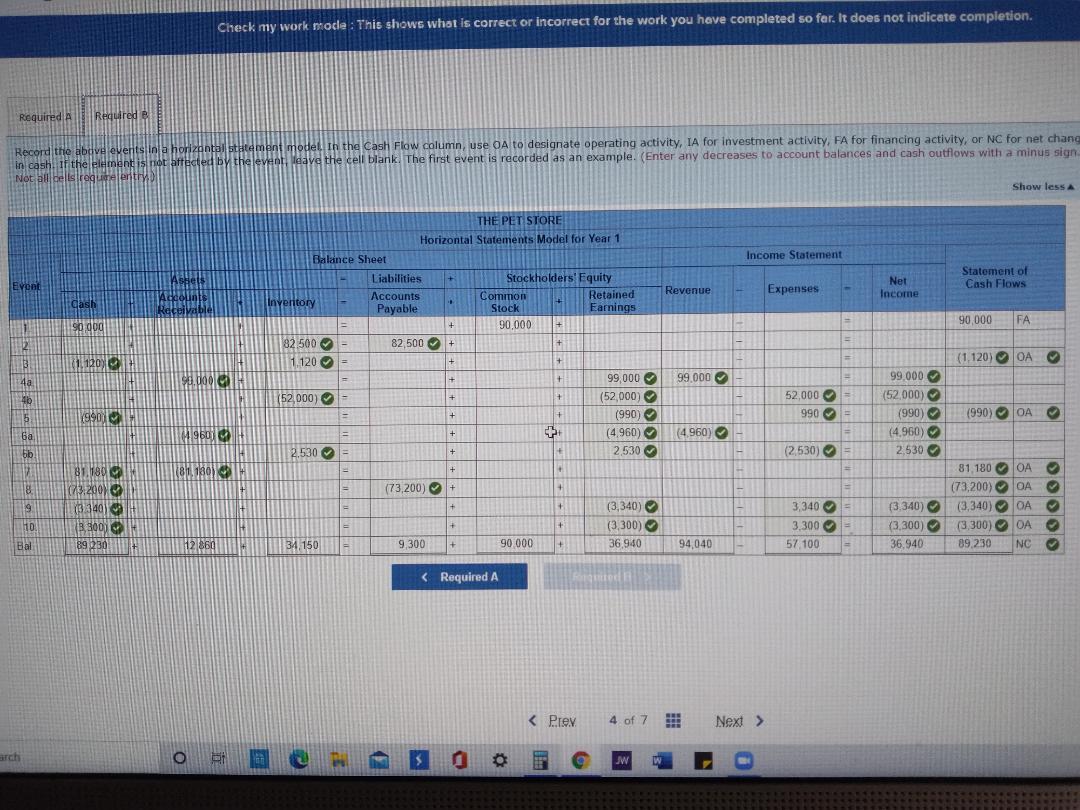
Task: Click the '4 of 7' page indicator
Action: pyautogui.click(x=628, y=720)
